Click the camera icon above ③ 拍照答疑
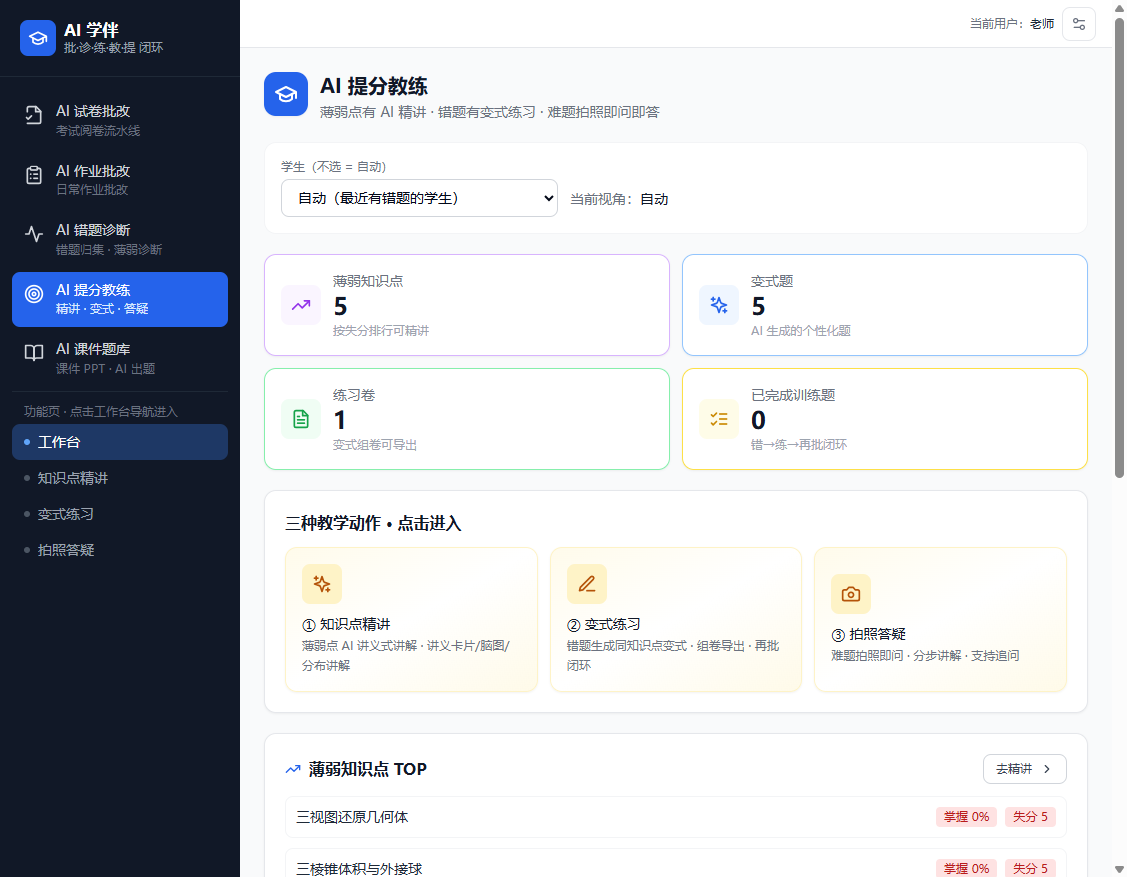The width and height of the screenshot is (1127, 877). coord(851,594)
